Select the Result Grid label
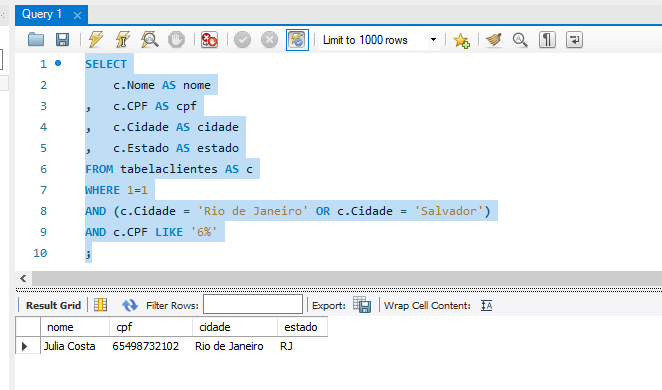662x390 pixels. 53,306
